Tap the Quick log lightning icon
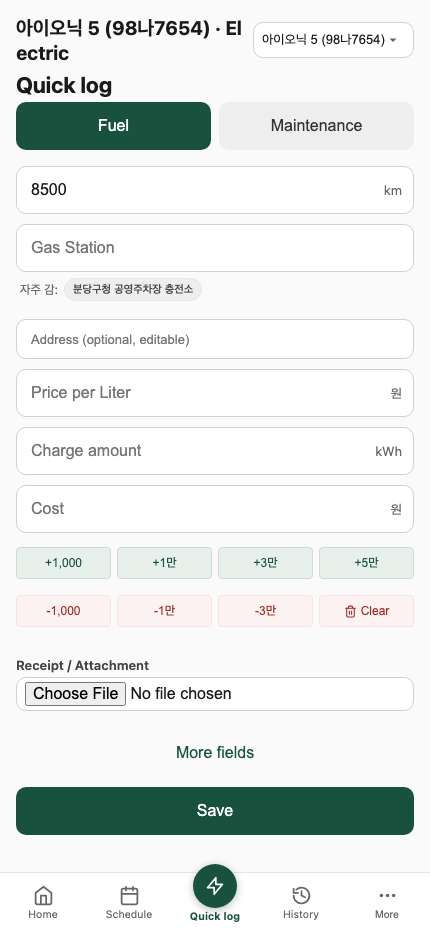 215,886
